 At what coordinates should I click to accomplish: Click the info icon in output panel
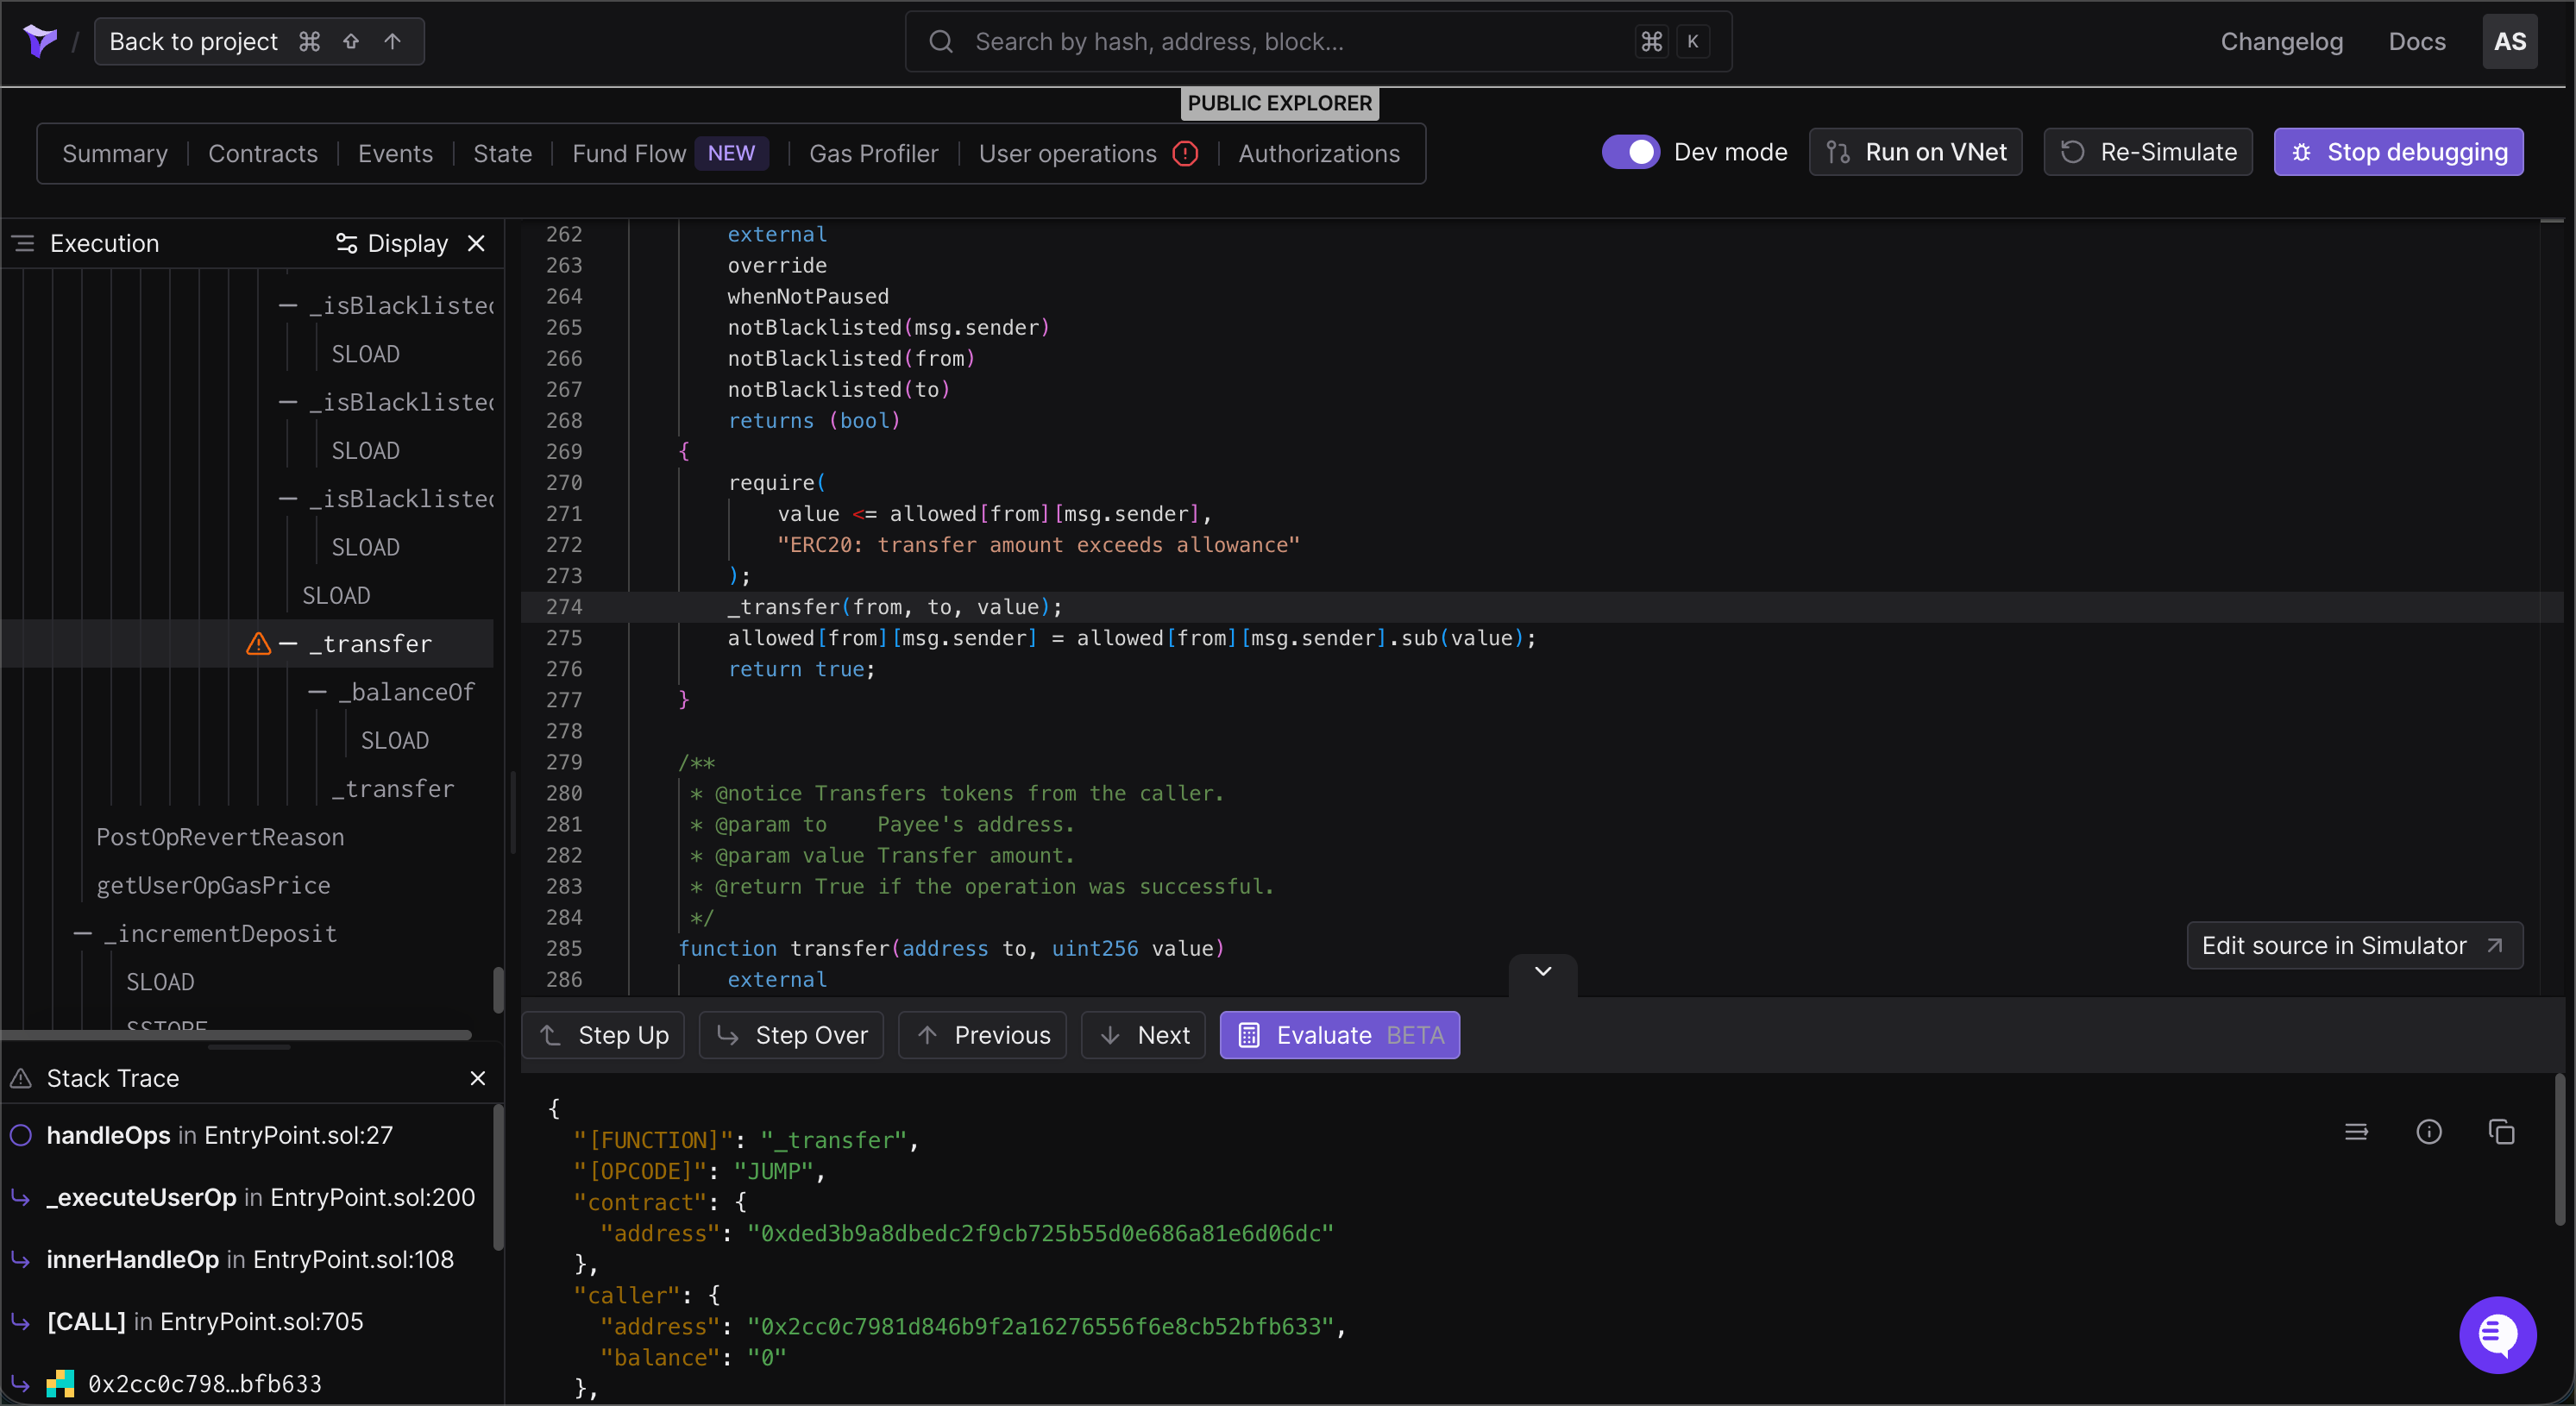pyautogui.click(x=2429, y=1132)
